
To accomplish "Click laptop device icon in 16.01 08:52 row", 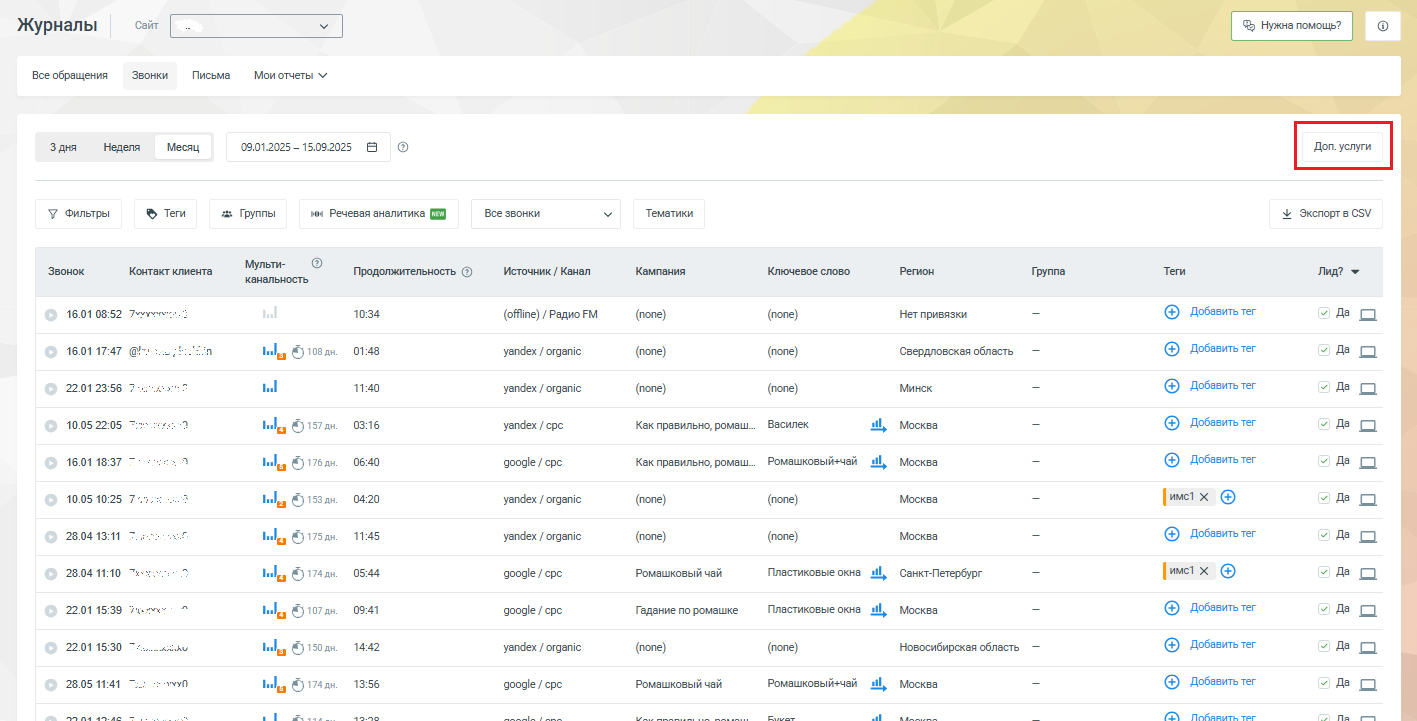I will coord(1368,315).
